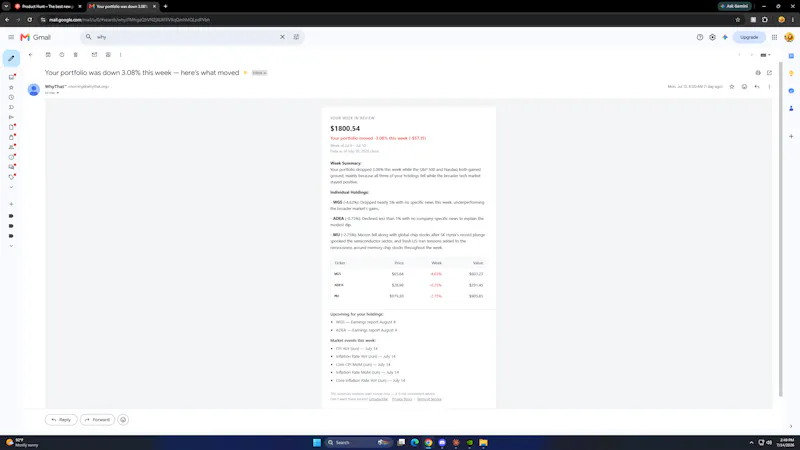The image size is (800, 450).
Task: Click Move to folder icon
Action: [x=108, y=55]
